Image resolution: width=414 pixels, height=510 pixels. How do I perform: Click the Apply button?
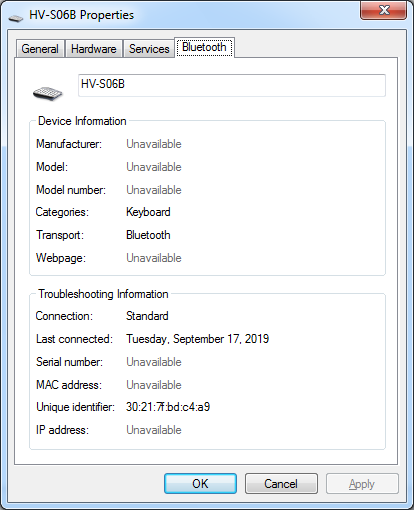[x=362, y=483]
